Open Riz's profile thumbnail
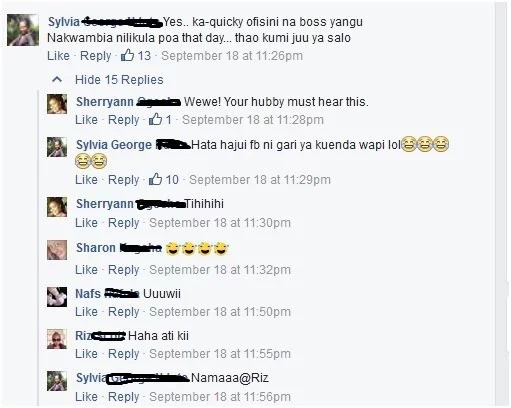The height and width of the screenshot is (408, 511). tap(57, 339)
